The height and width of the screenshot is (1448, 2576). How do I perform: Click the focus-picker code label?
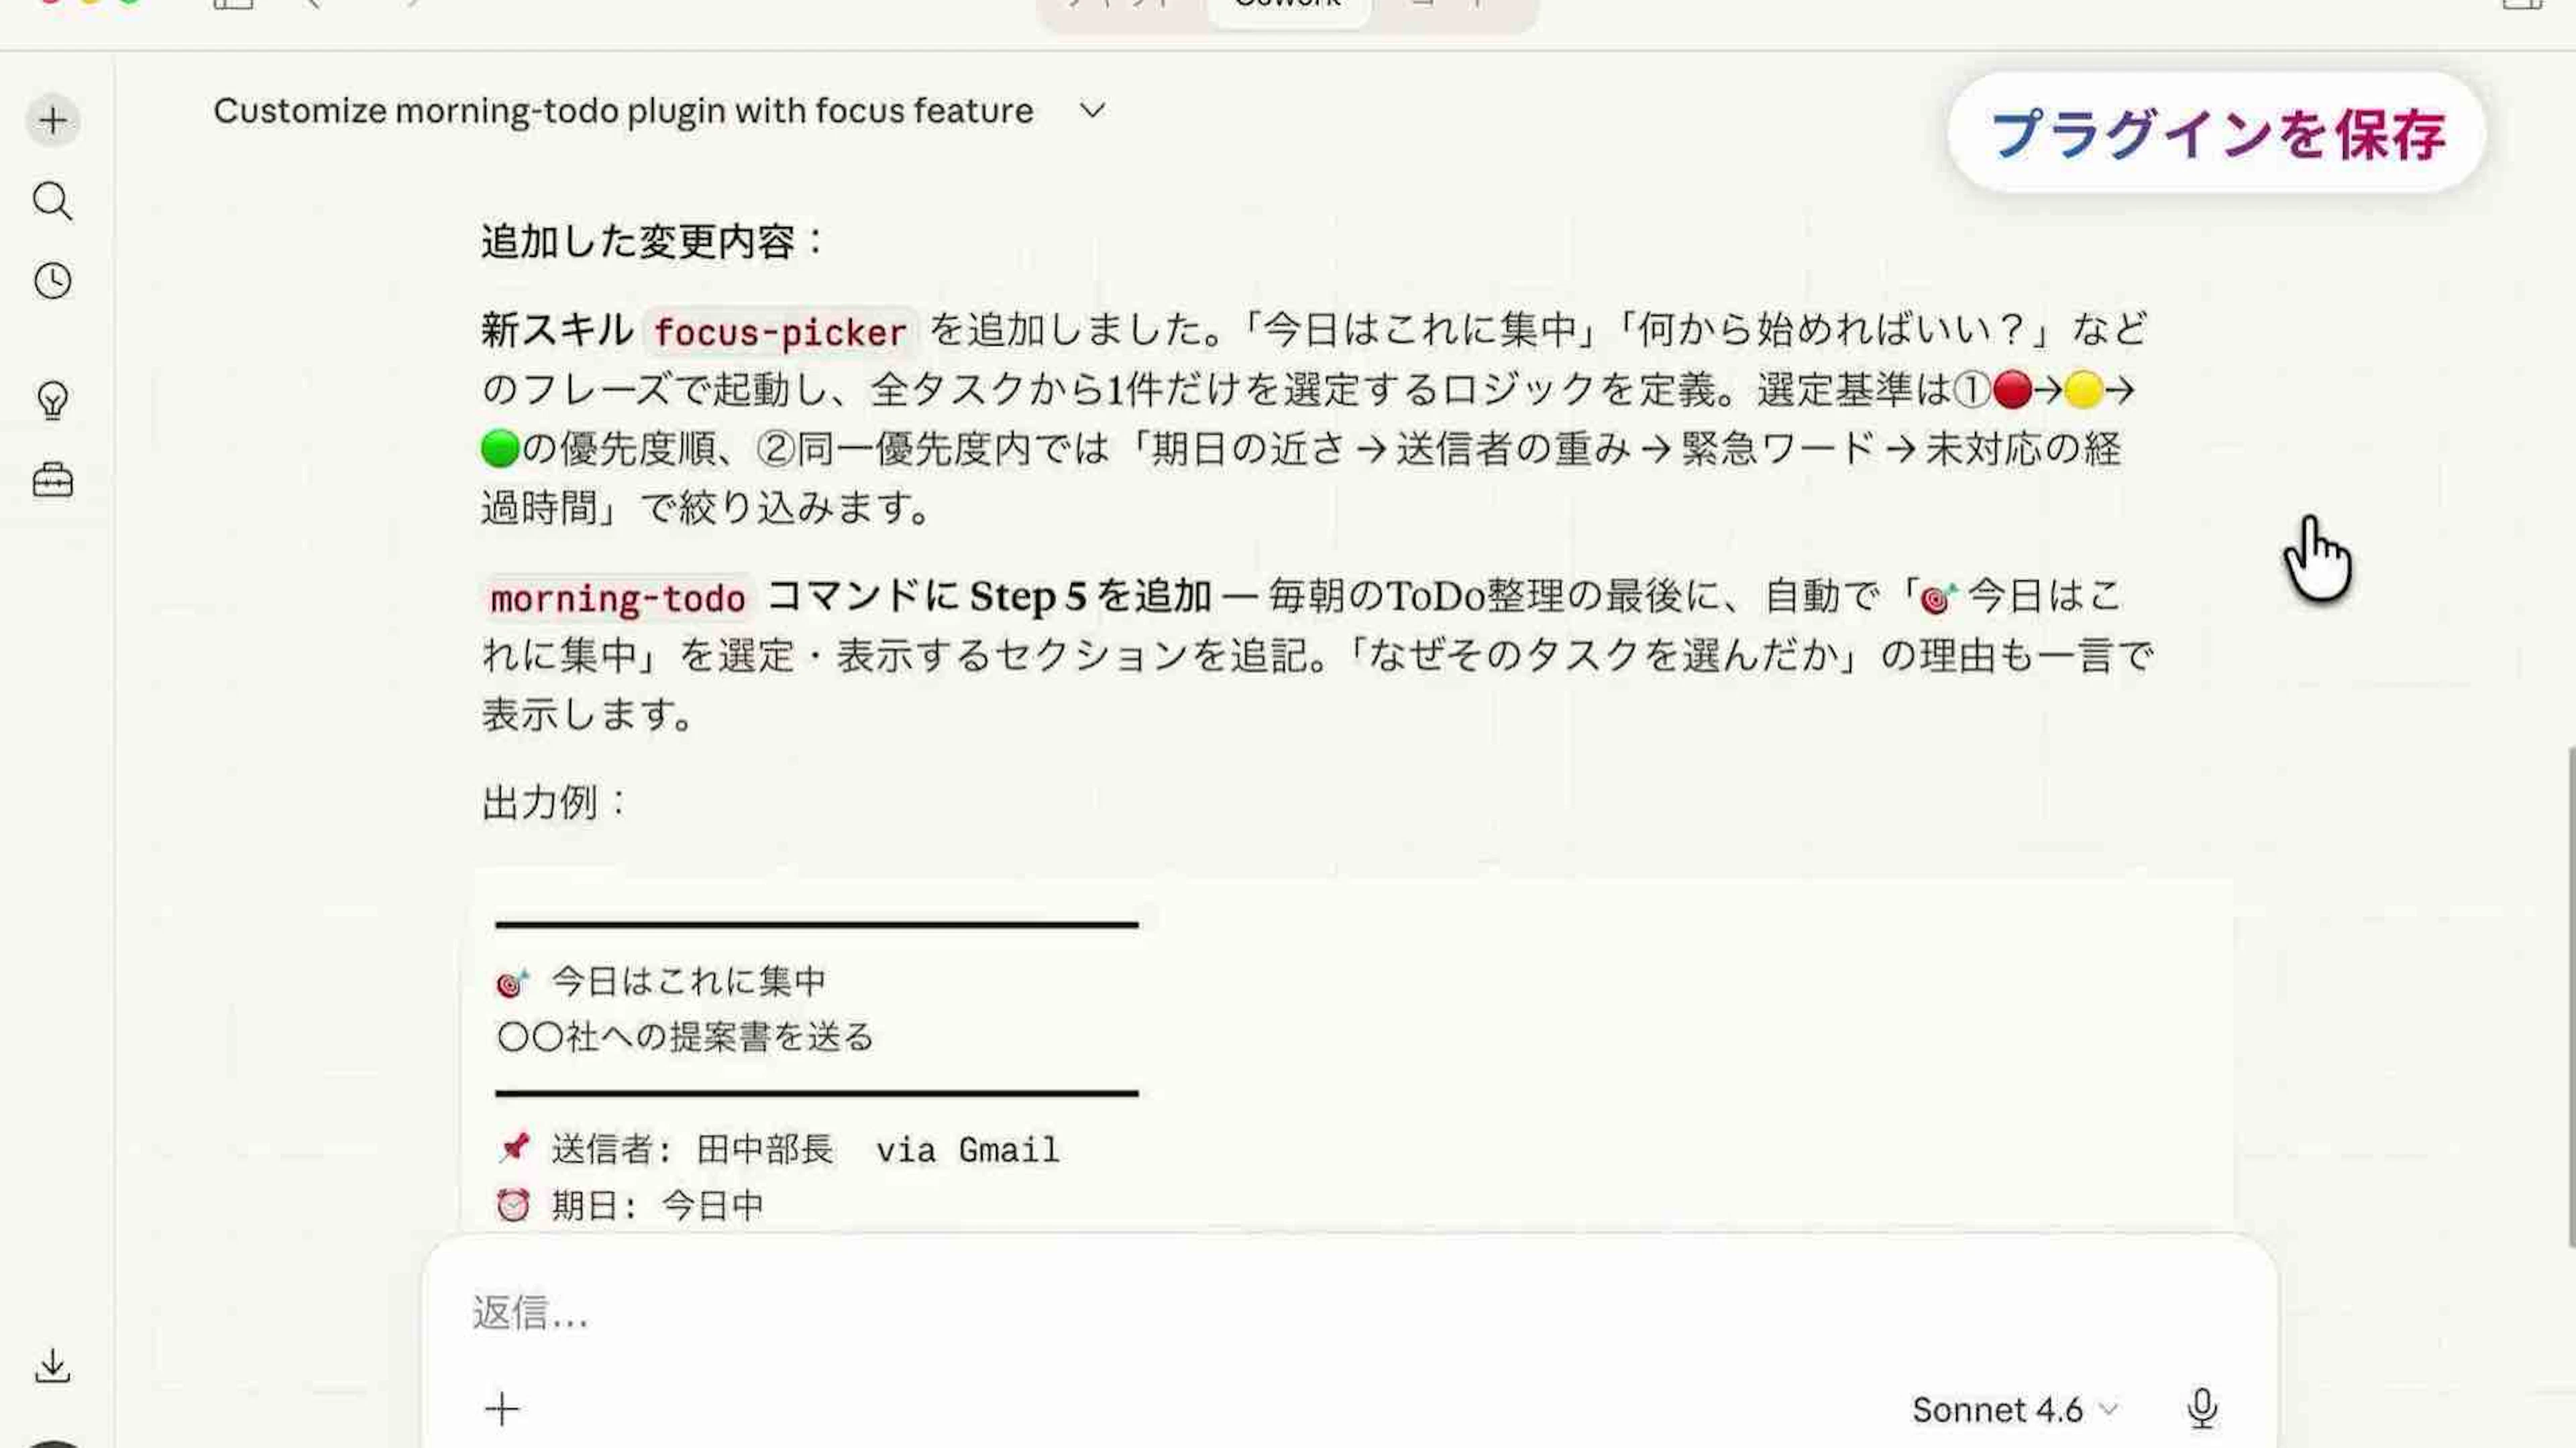(x=779, y=332)
